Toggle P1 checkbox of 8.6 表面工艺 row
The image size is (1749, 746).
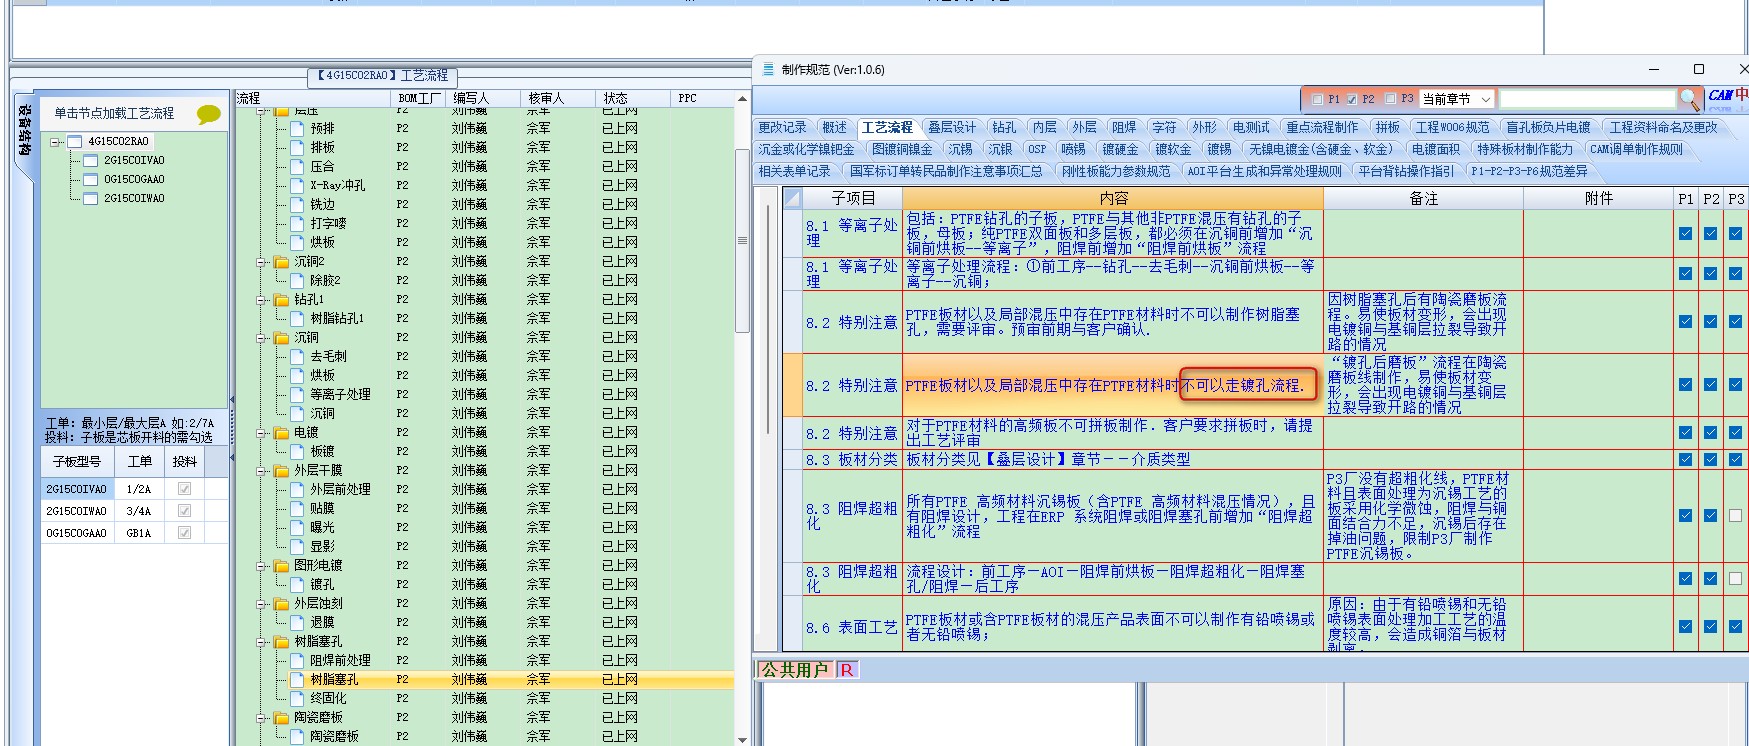(x=1686, y=626)
